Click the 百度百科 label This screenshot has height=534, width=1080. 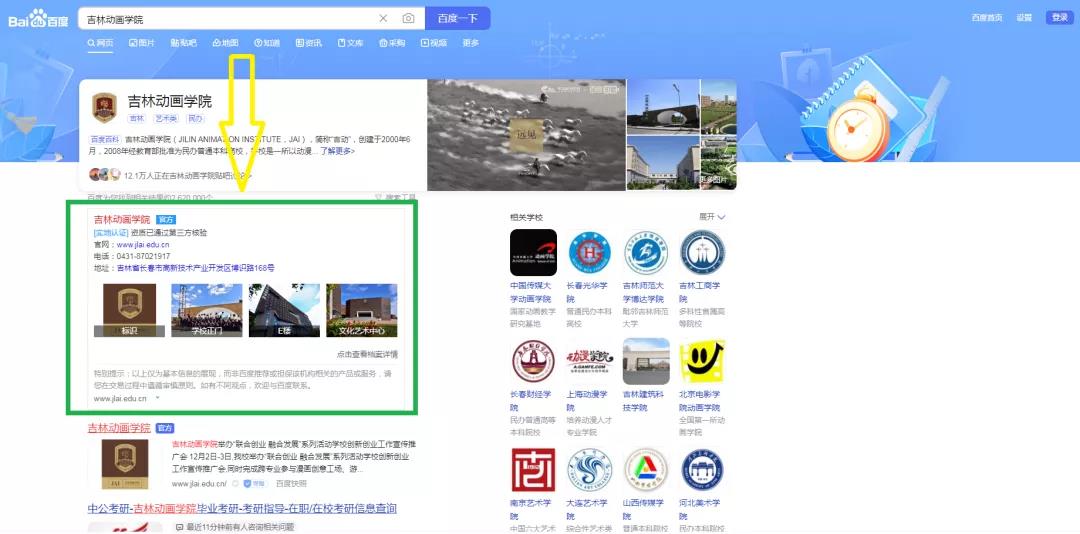tap(105, 139)
